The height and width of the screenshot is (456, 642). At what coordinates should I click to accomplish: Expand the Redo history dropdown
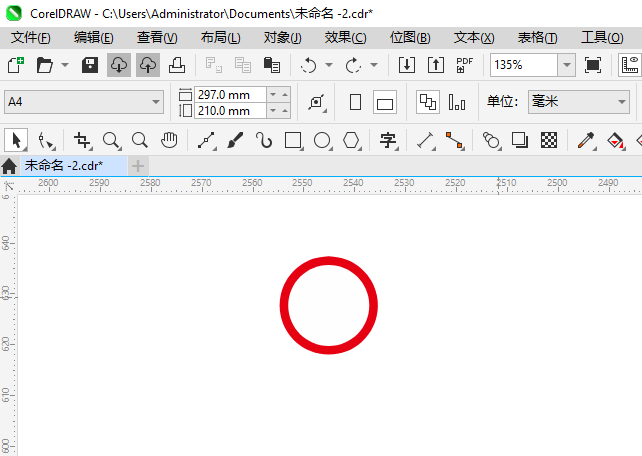coord(374,65)
